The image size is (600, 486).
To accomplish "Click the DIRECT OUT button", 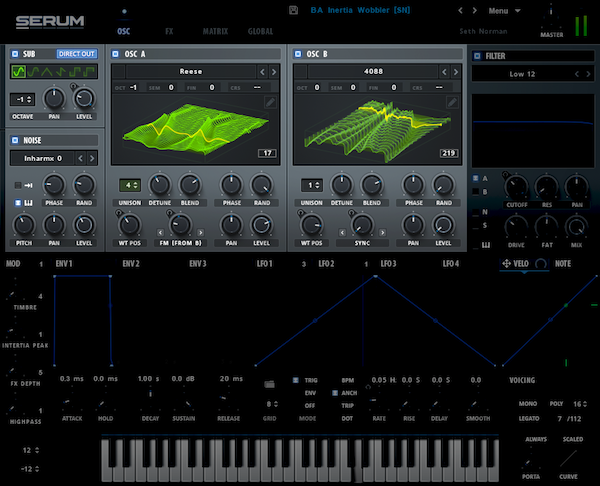I will 77,54.
